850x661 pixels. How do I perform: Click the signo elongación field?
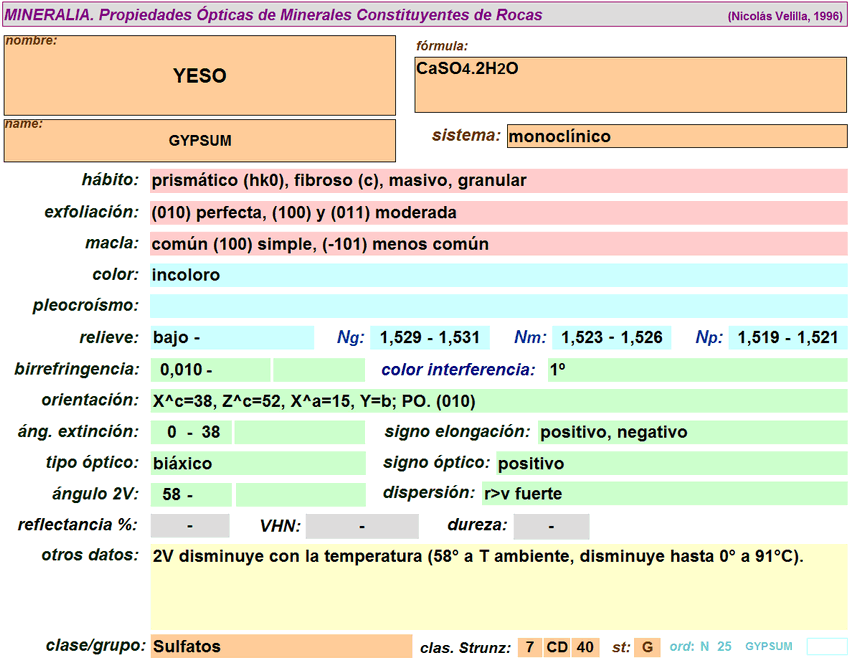[x=692, y=432]
